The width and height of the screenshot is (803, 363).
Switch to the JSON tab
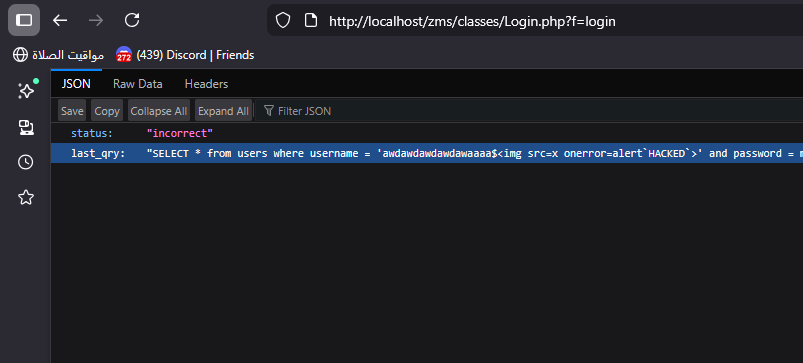coord(76,84)
